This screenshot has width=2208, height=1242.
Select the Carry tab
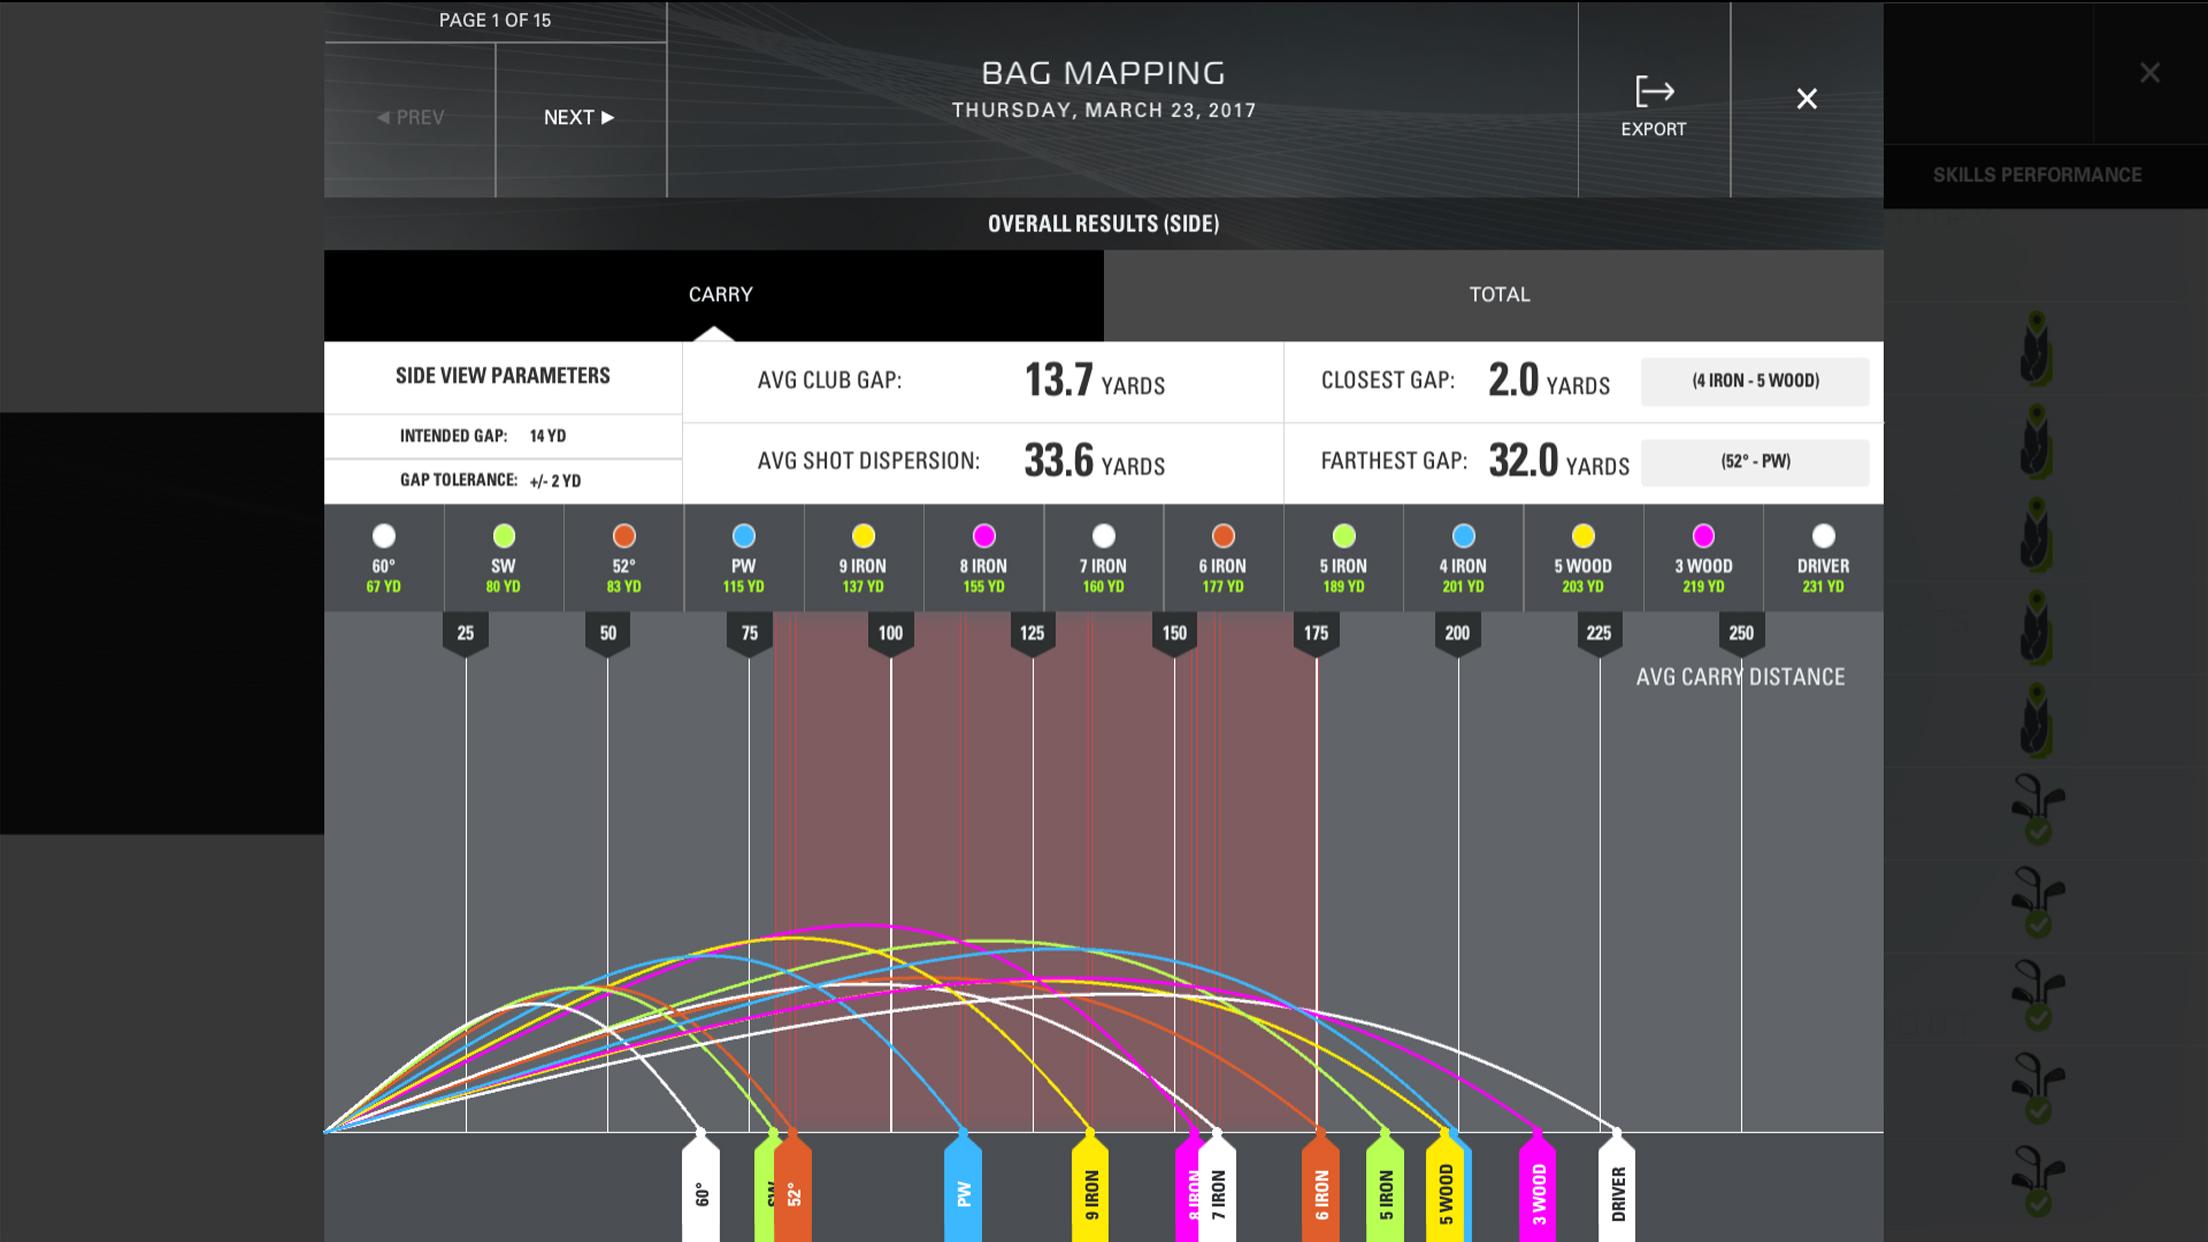(720, 294)
